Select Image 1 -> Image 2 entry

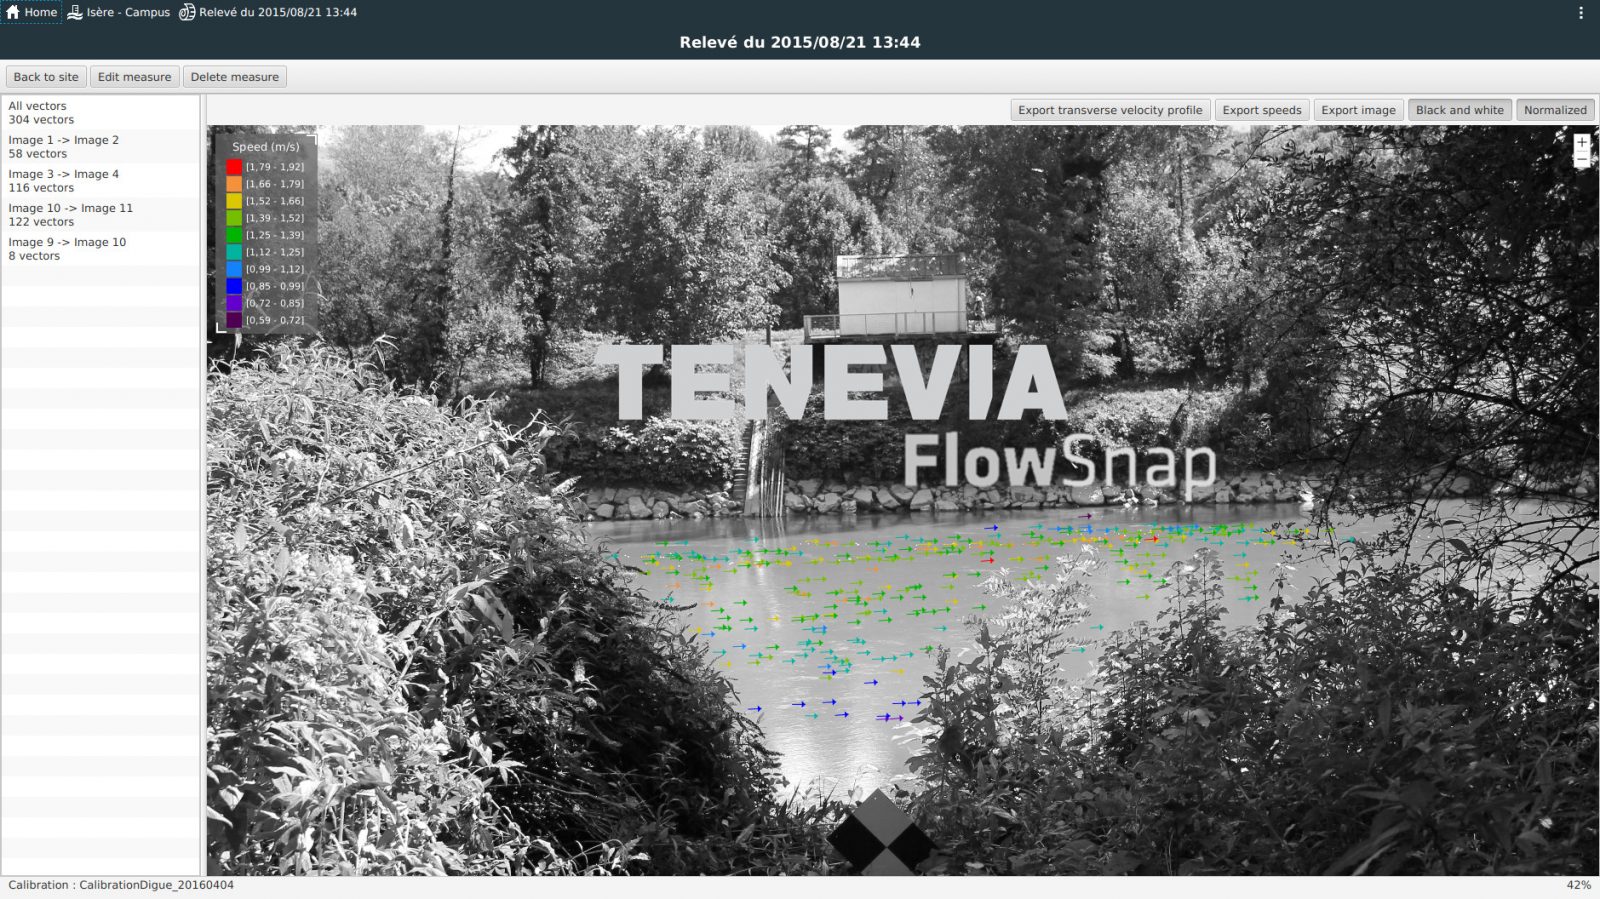(100, 147)
